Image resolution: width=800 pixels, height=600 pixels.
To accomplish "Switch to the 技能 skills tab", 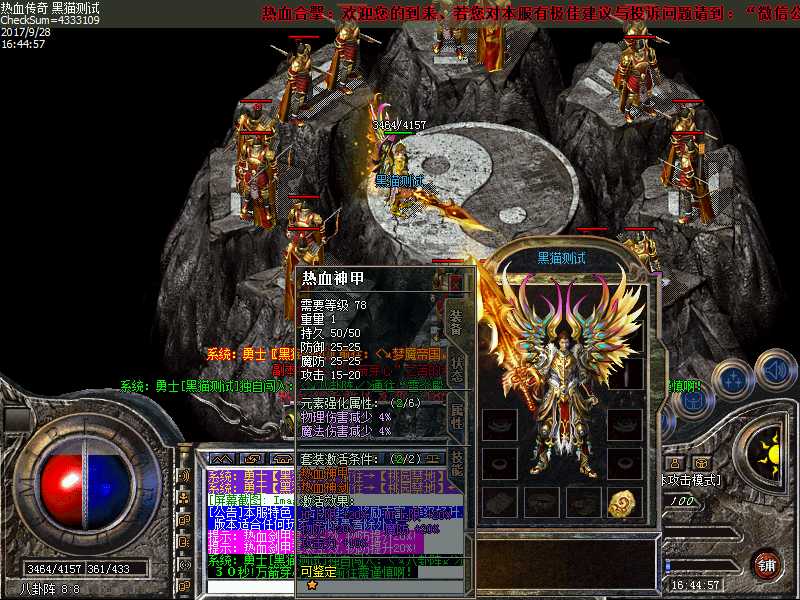I will [458, 462].
